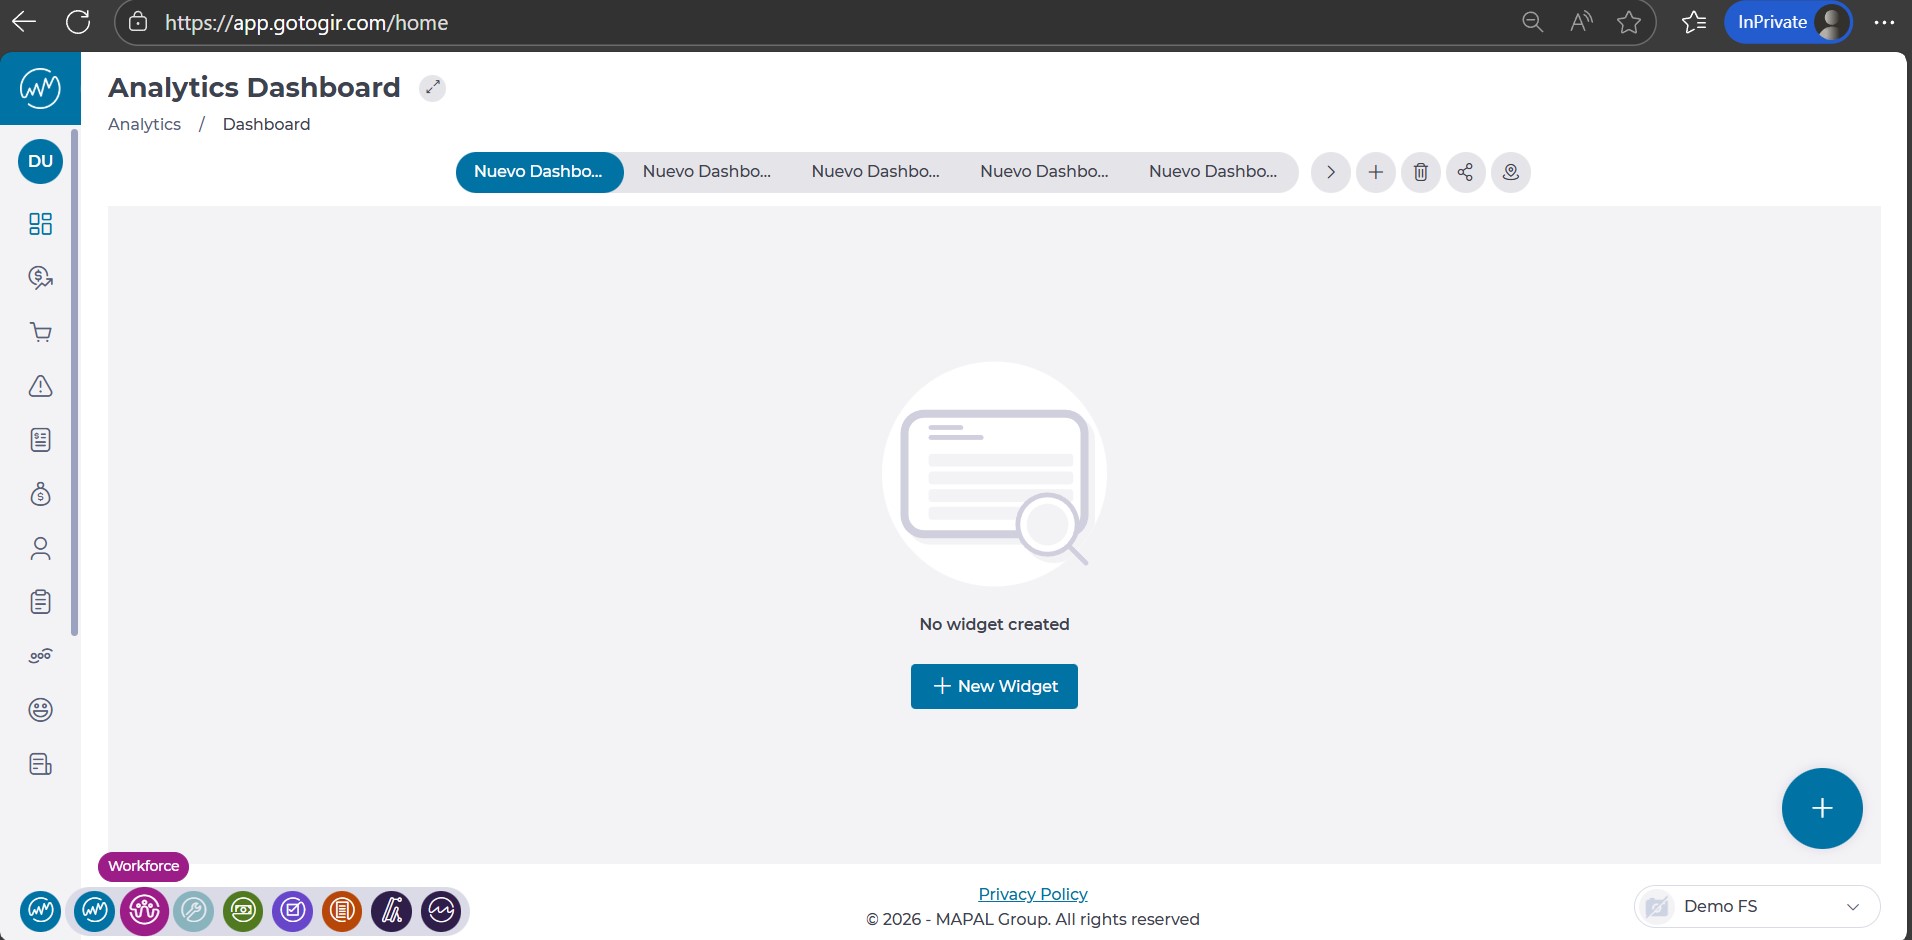Click the shopping cart sidebar icon
The width and height of the screenshot is (1912, 940).
[40, 332]
